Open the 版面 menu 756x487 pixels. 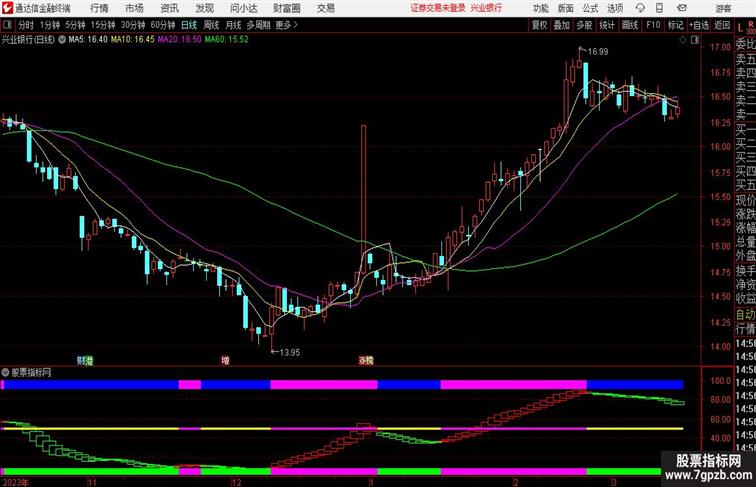pos(566,8)
